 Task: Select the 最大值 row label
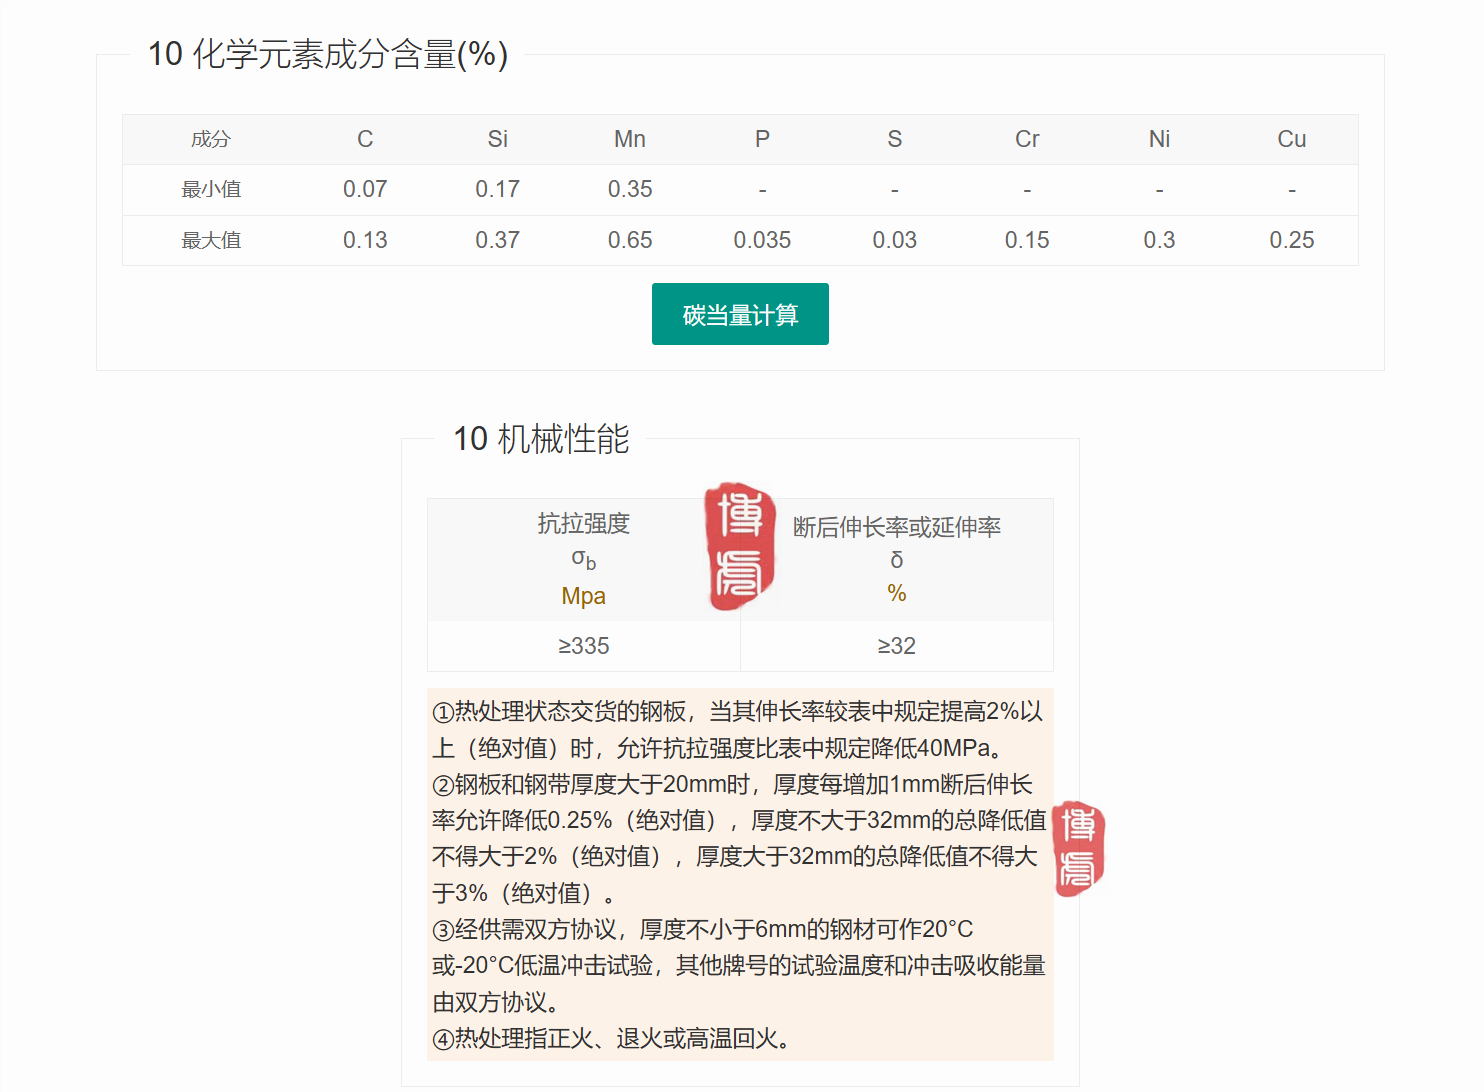[211, 240]
